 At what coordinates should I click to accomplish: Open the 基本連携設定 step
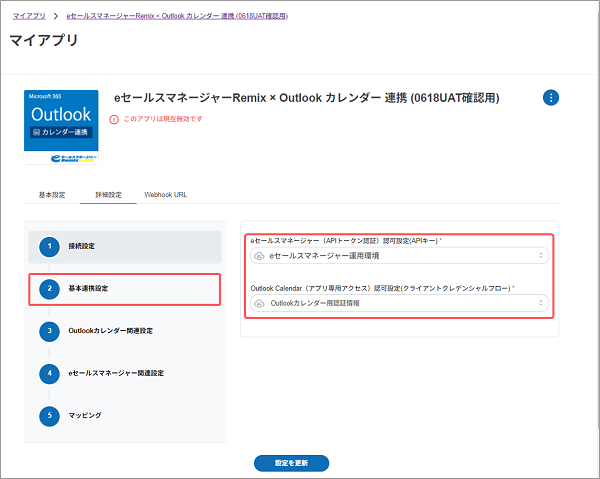point(123,289)
